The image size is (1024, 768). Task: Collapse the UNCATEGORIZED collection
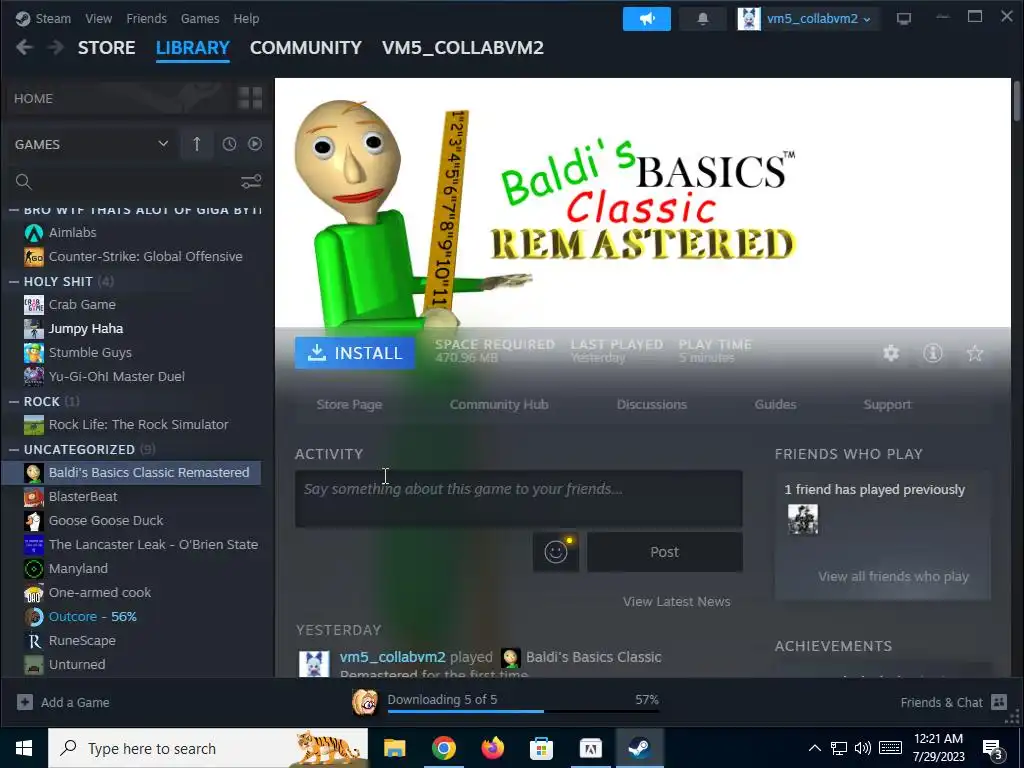14,449
